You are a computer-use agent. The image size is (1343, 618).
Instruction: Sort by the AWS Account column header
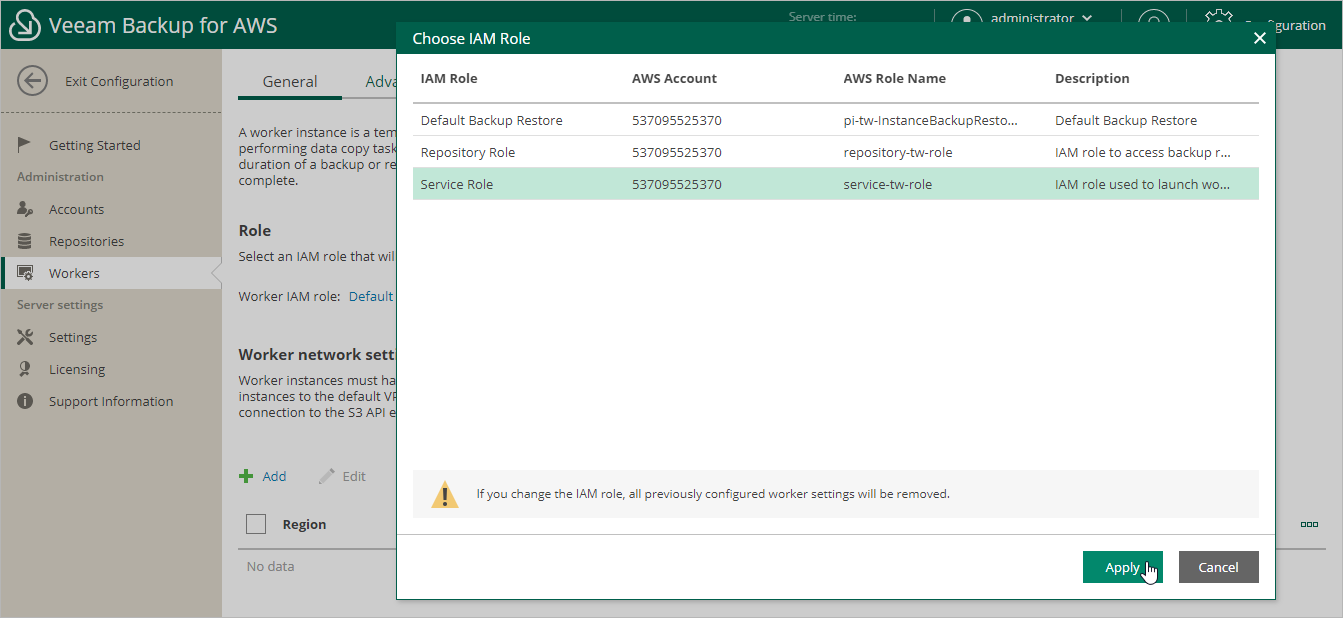(x=674, y=78)
